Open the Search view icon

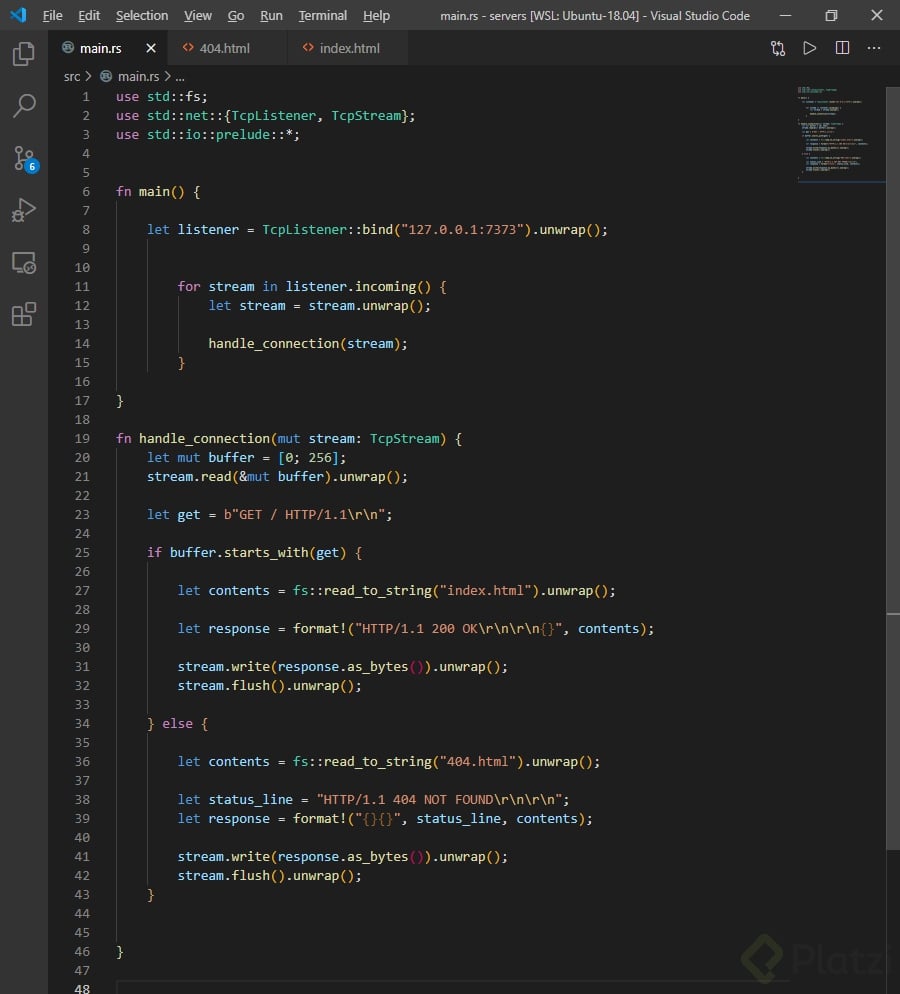pos(24,106)
